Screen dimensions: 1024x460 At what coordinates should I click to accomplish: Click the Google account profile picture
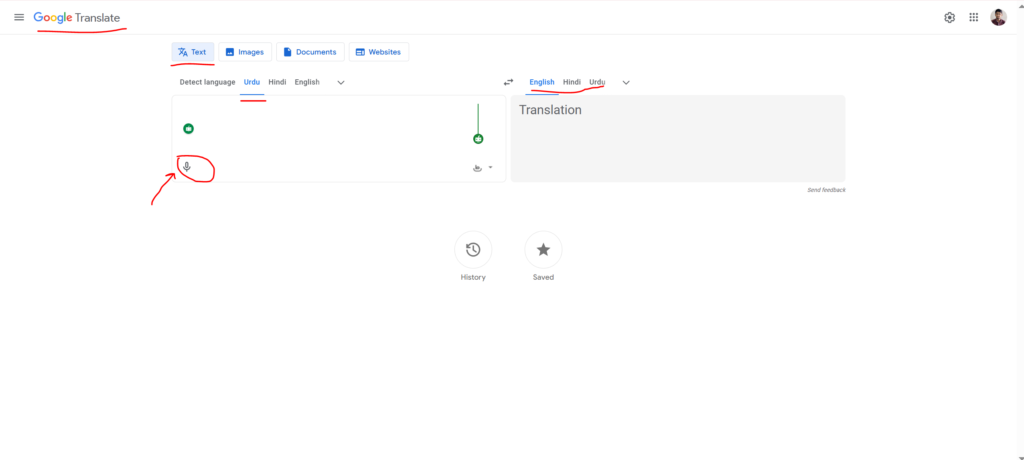998,18
